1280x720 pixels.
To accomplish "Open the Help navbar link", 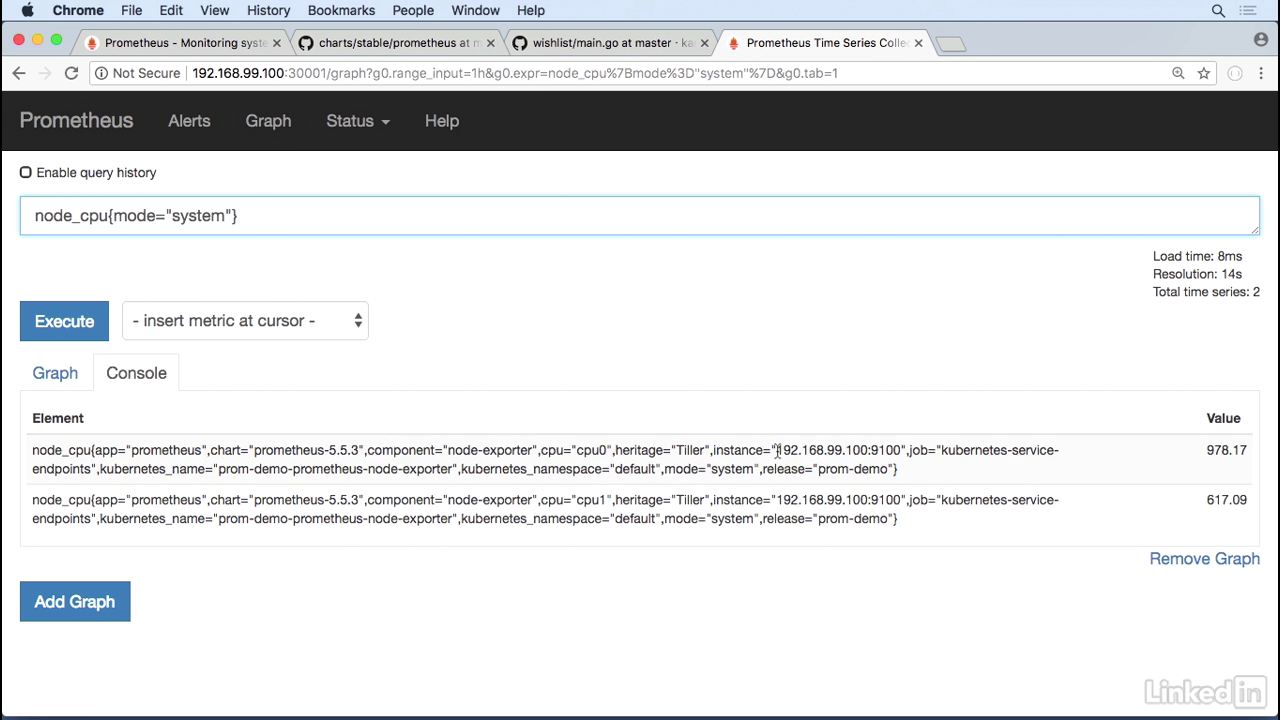I will point(442,121).
